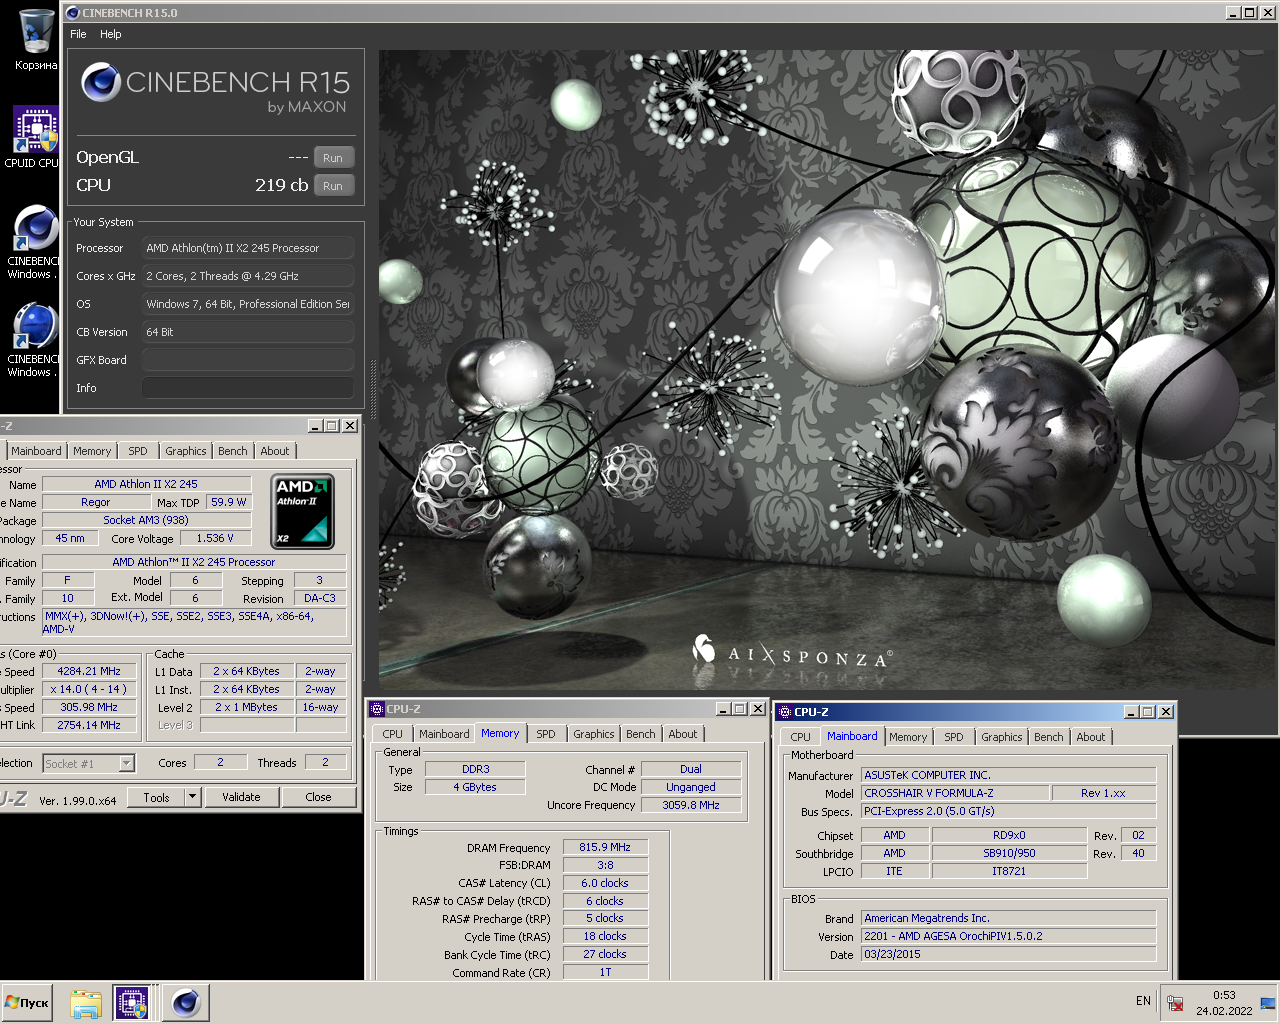The height and width of the screenshot is (1024, 1280).
Task: Click the CINEBENCH title bar sphere icon
Action: coord(72,13)
